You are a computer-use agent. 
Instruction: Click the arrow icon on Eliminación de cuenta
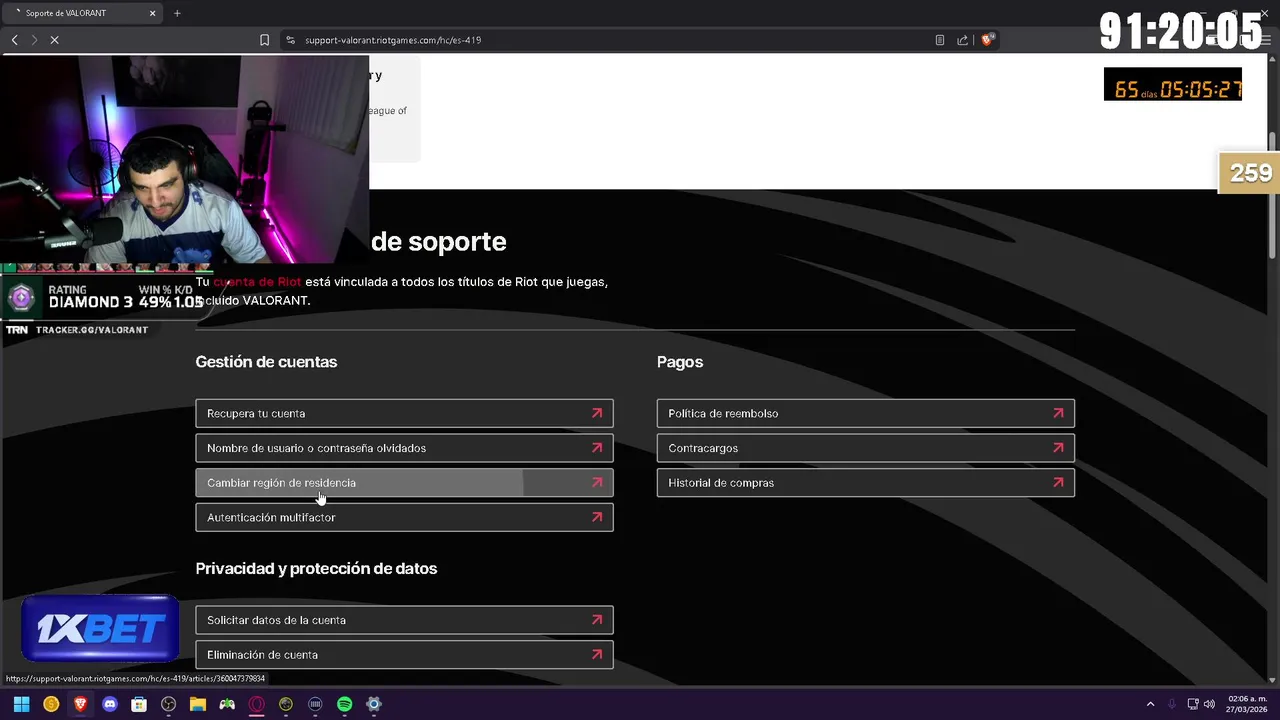tap(597, 655)
